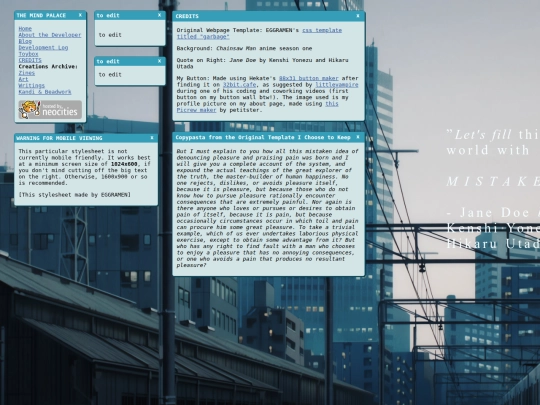Visit the Toybox link
The height and width of the screenshot is (405, 540).
pyautogui.click(x=29, y=54)
